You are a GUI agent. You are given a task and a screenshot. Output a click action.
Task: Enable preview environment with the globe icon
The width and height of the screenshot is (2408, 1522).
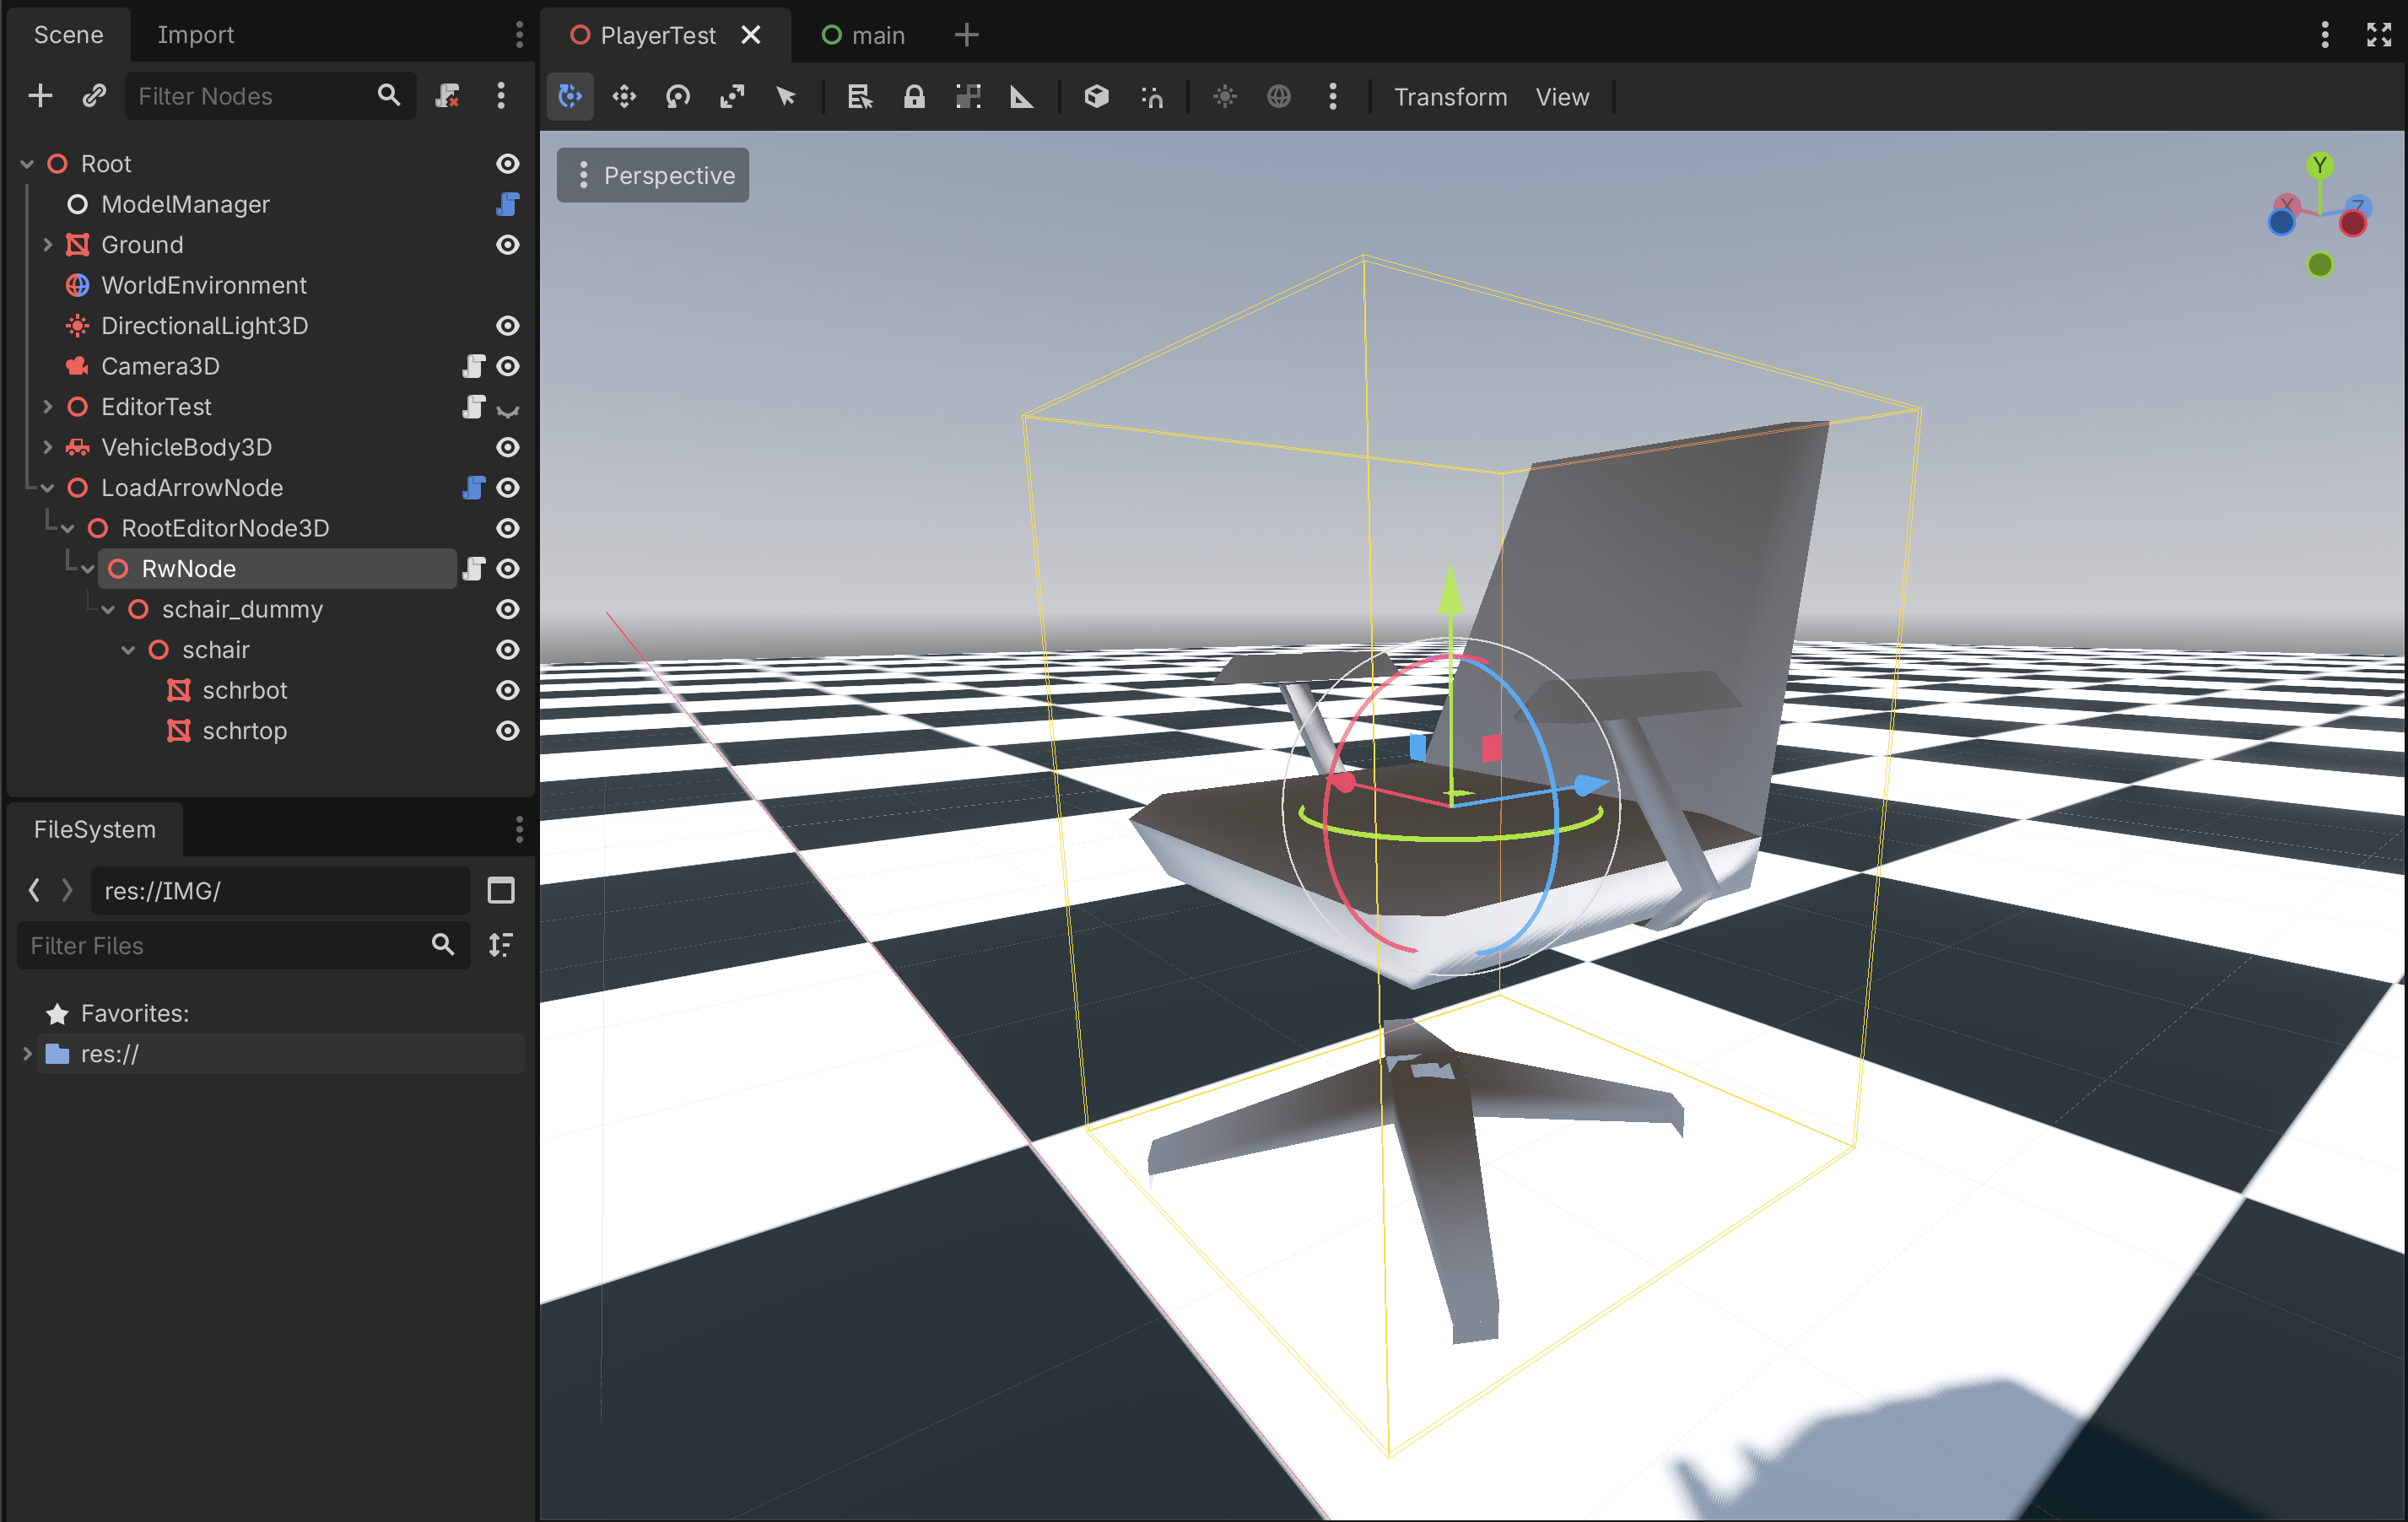[x=1279, y=96]
